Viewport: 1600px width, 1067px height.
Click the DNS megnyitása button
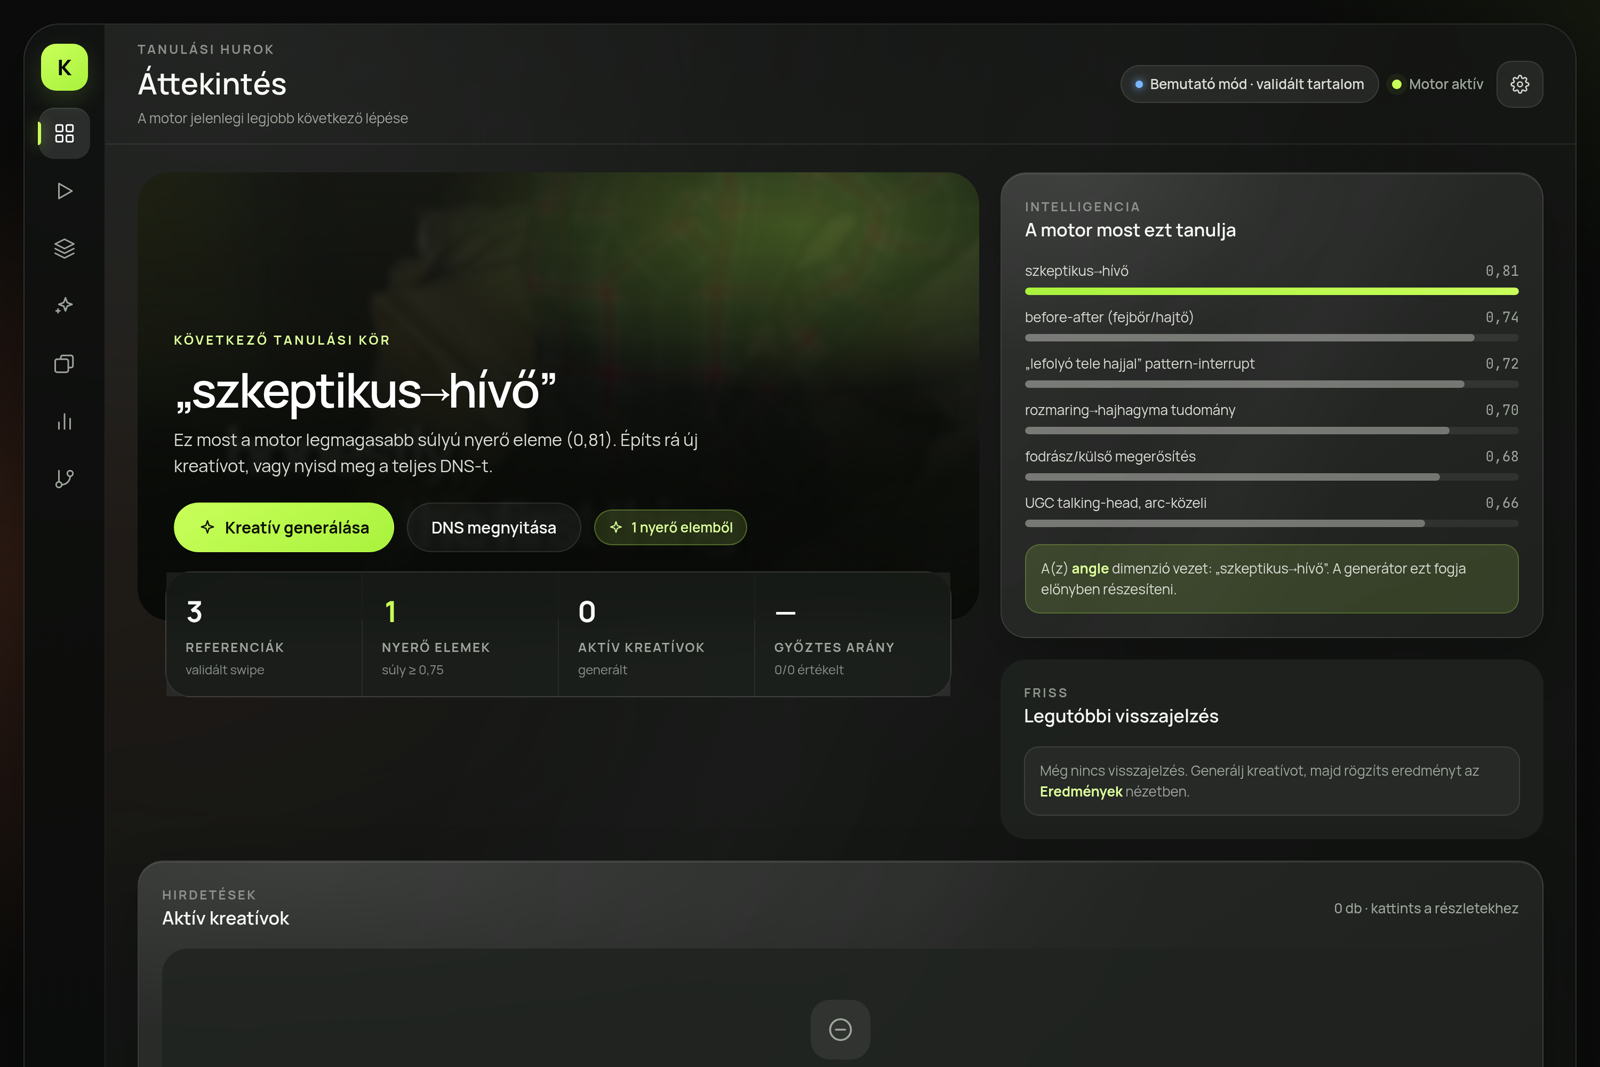[494, 527]
